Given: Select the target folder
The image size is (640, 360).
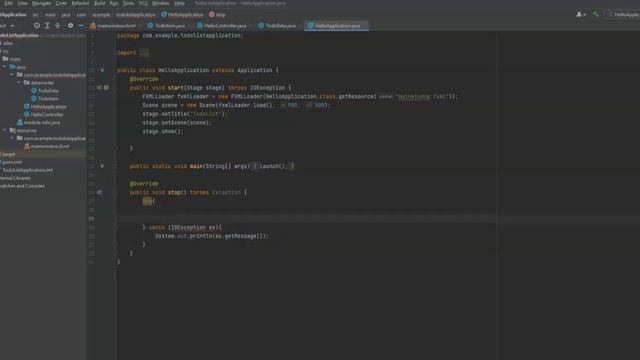Looking at the screenshot, I should pos(8,154).
